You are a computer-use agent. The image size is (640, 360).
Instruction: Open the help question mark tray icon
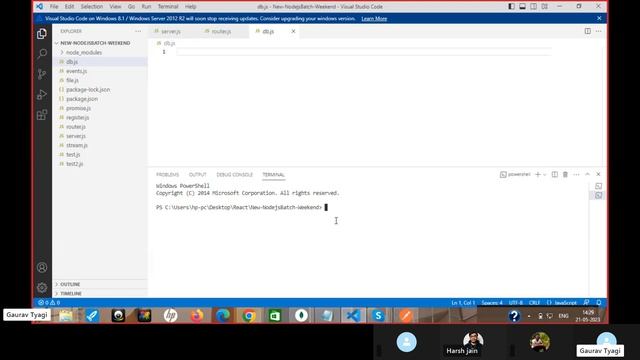514,316
